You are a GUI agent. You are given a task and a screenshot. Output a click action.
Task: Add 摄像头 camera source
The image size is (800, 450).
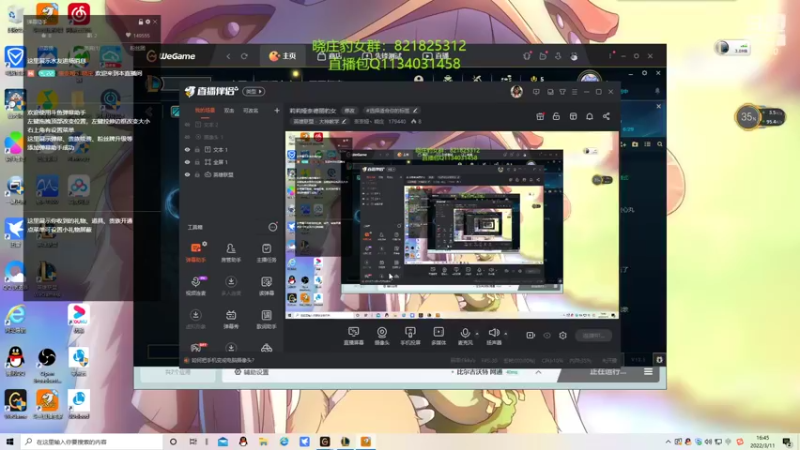[x=382, y=336]
